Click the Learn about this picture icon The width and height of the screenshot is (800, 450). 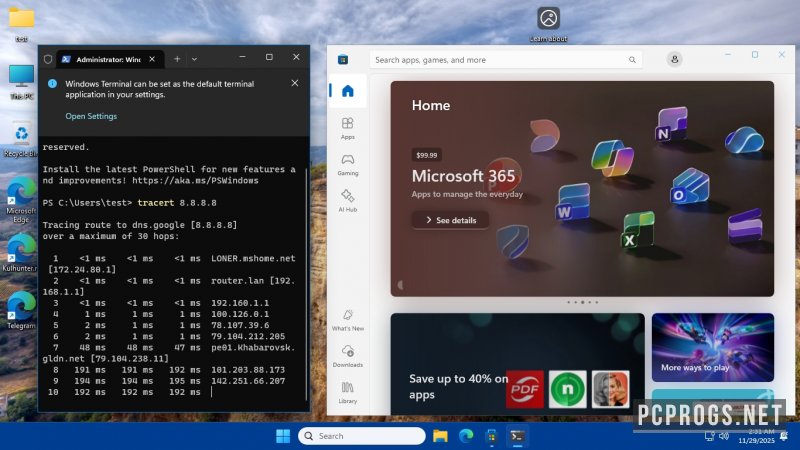click(x=548, y=24)
